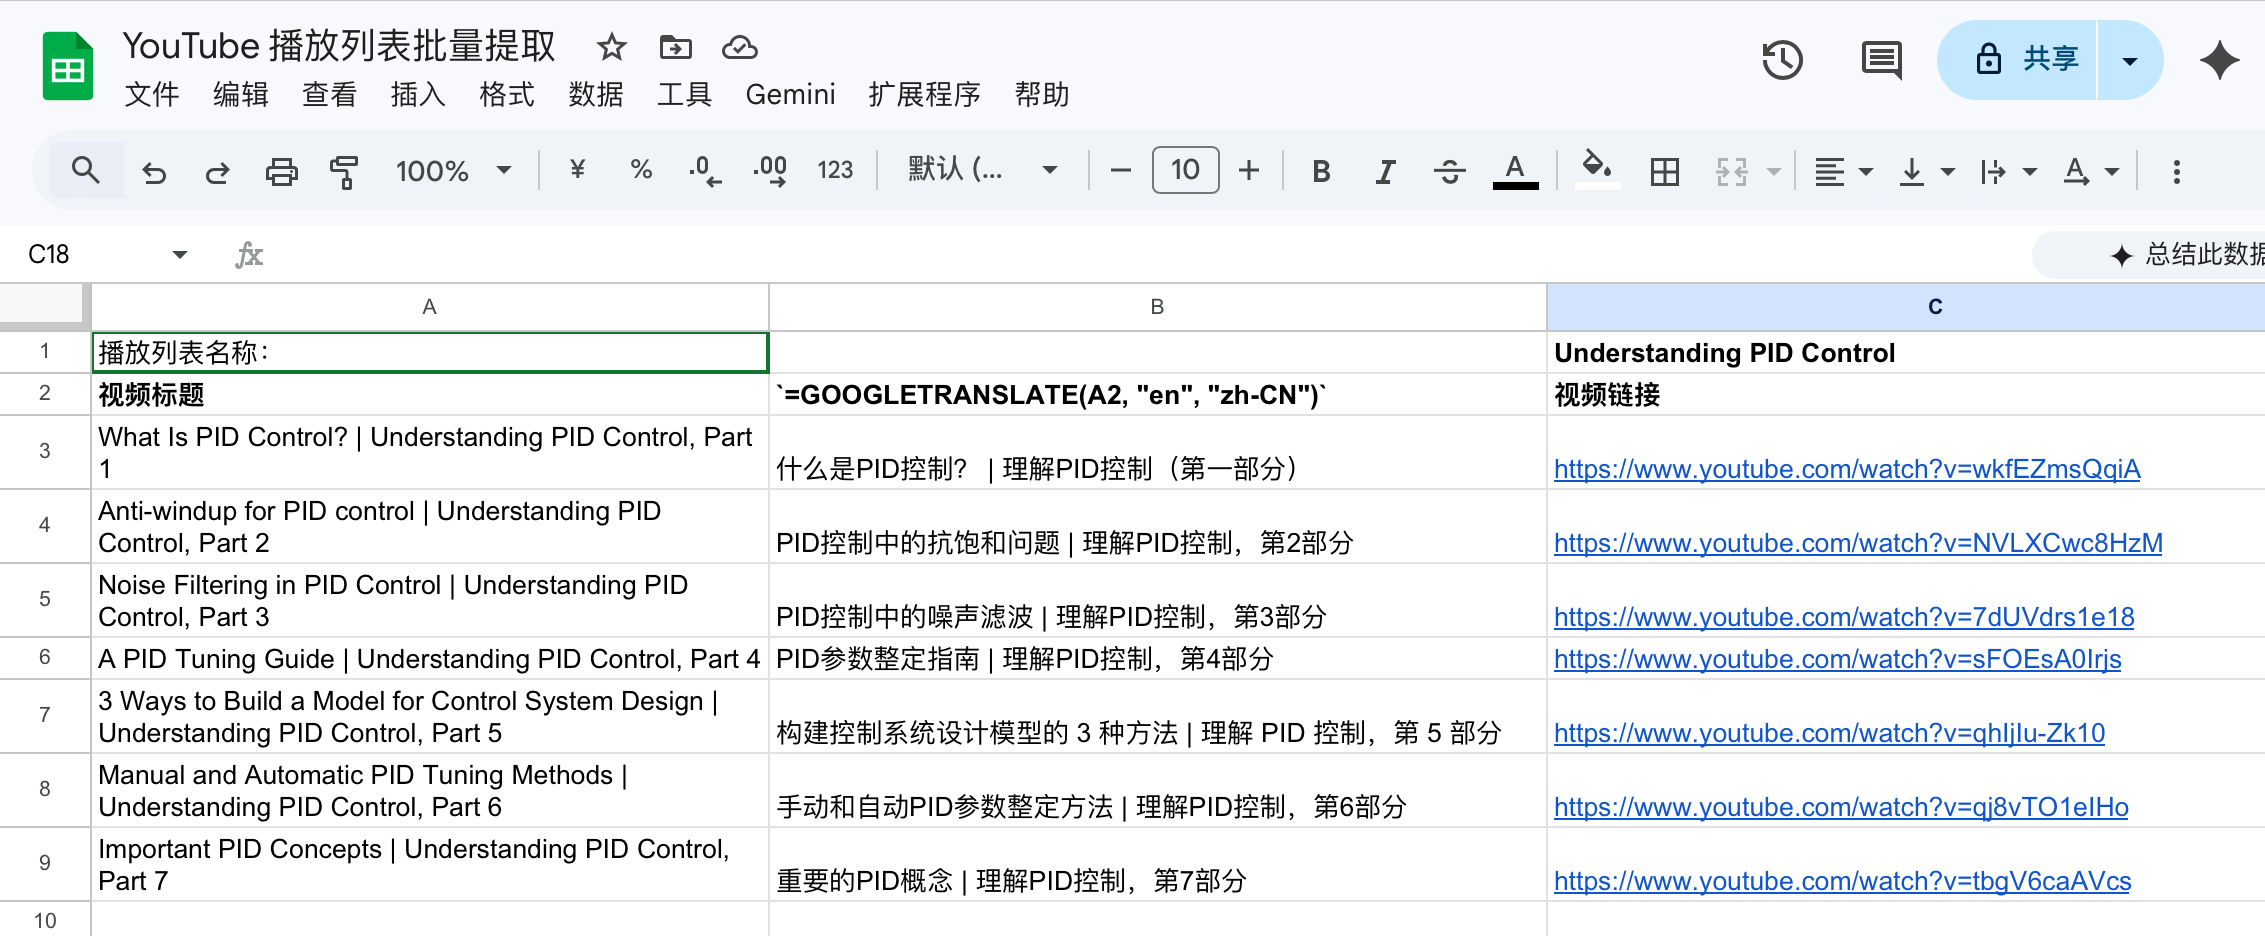Open the zoom level dropdown

454,171
